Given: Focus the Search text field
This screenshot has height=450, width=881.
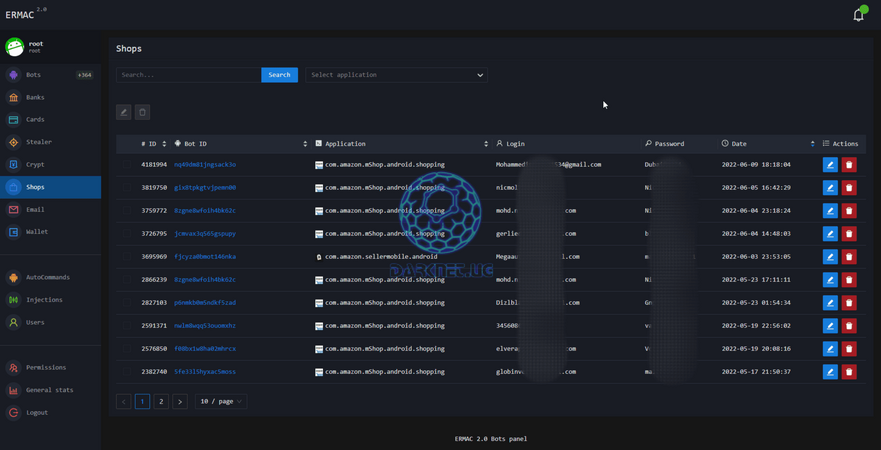Looking at the screenshot, I should click(x=189, y=75).
